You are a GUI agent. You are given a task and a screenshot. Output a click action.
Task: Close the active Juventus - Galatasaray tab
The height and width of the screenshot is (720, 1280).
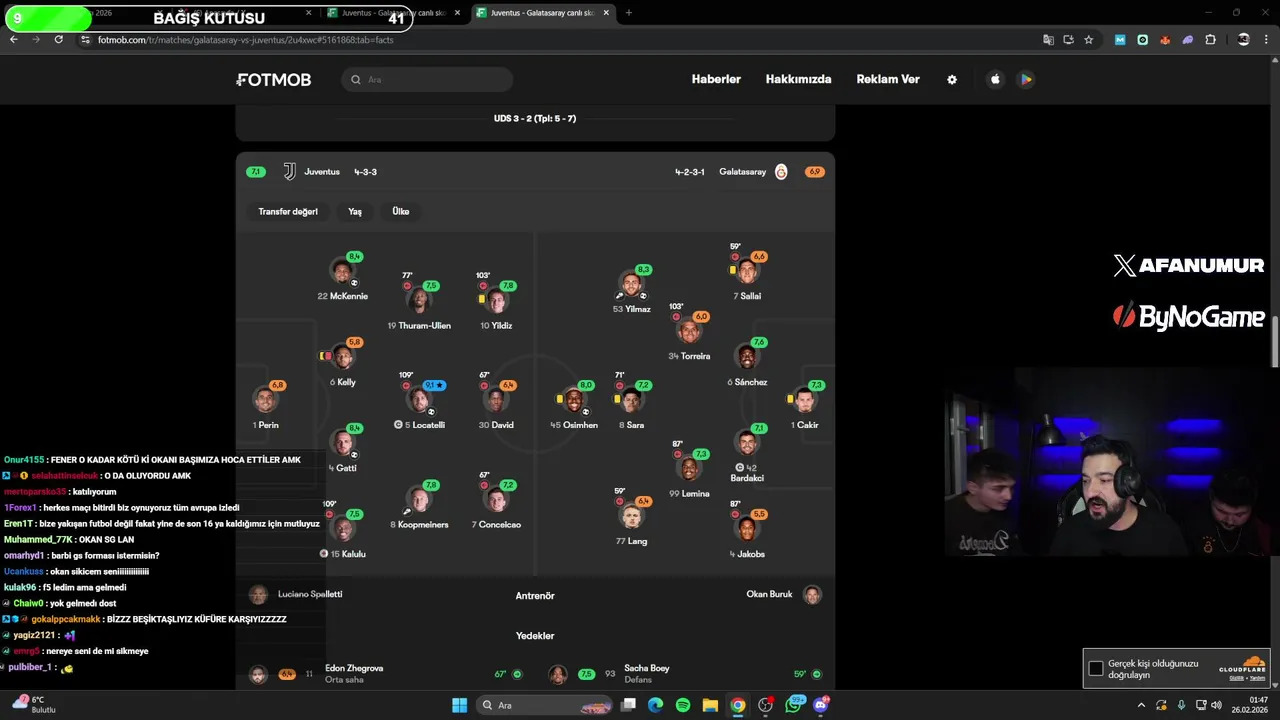pyautogui.click(x=606, y=13)
